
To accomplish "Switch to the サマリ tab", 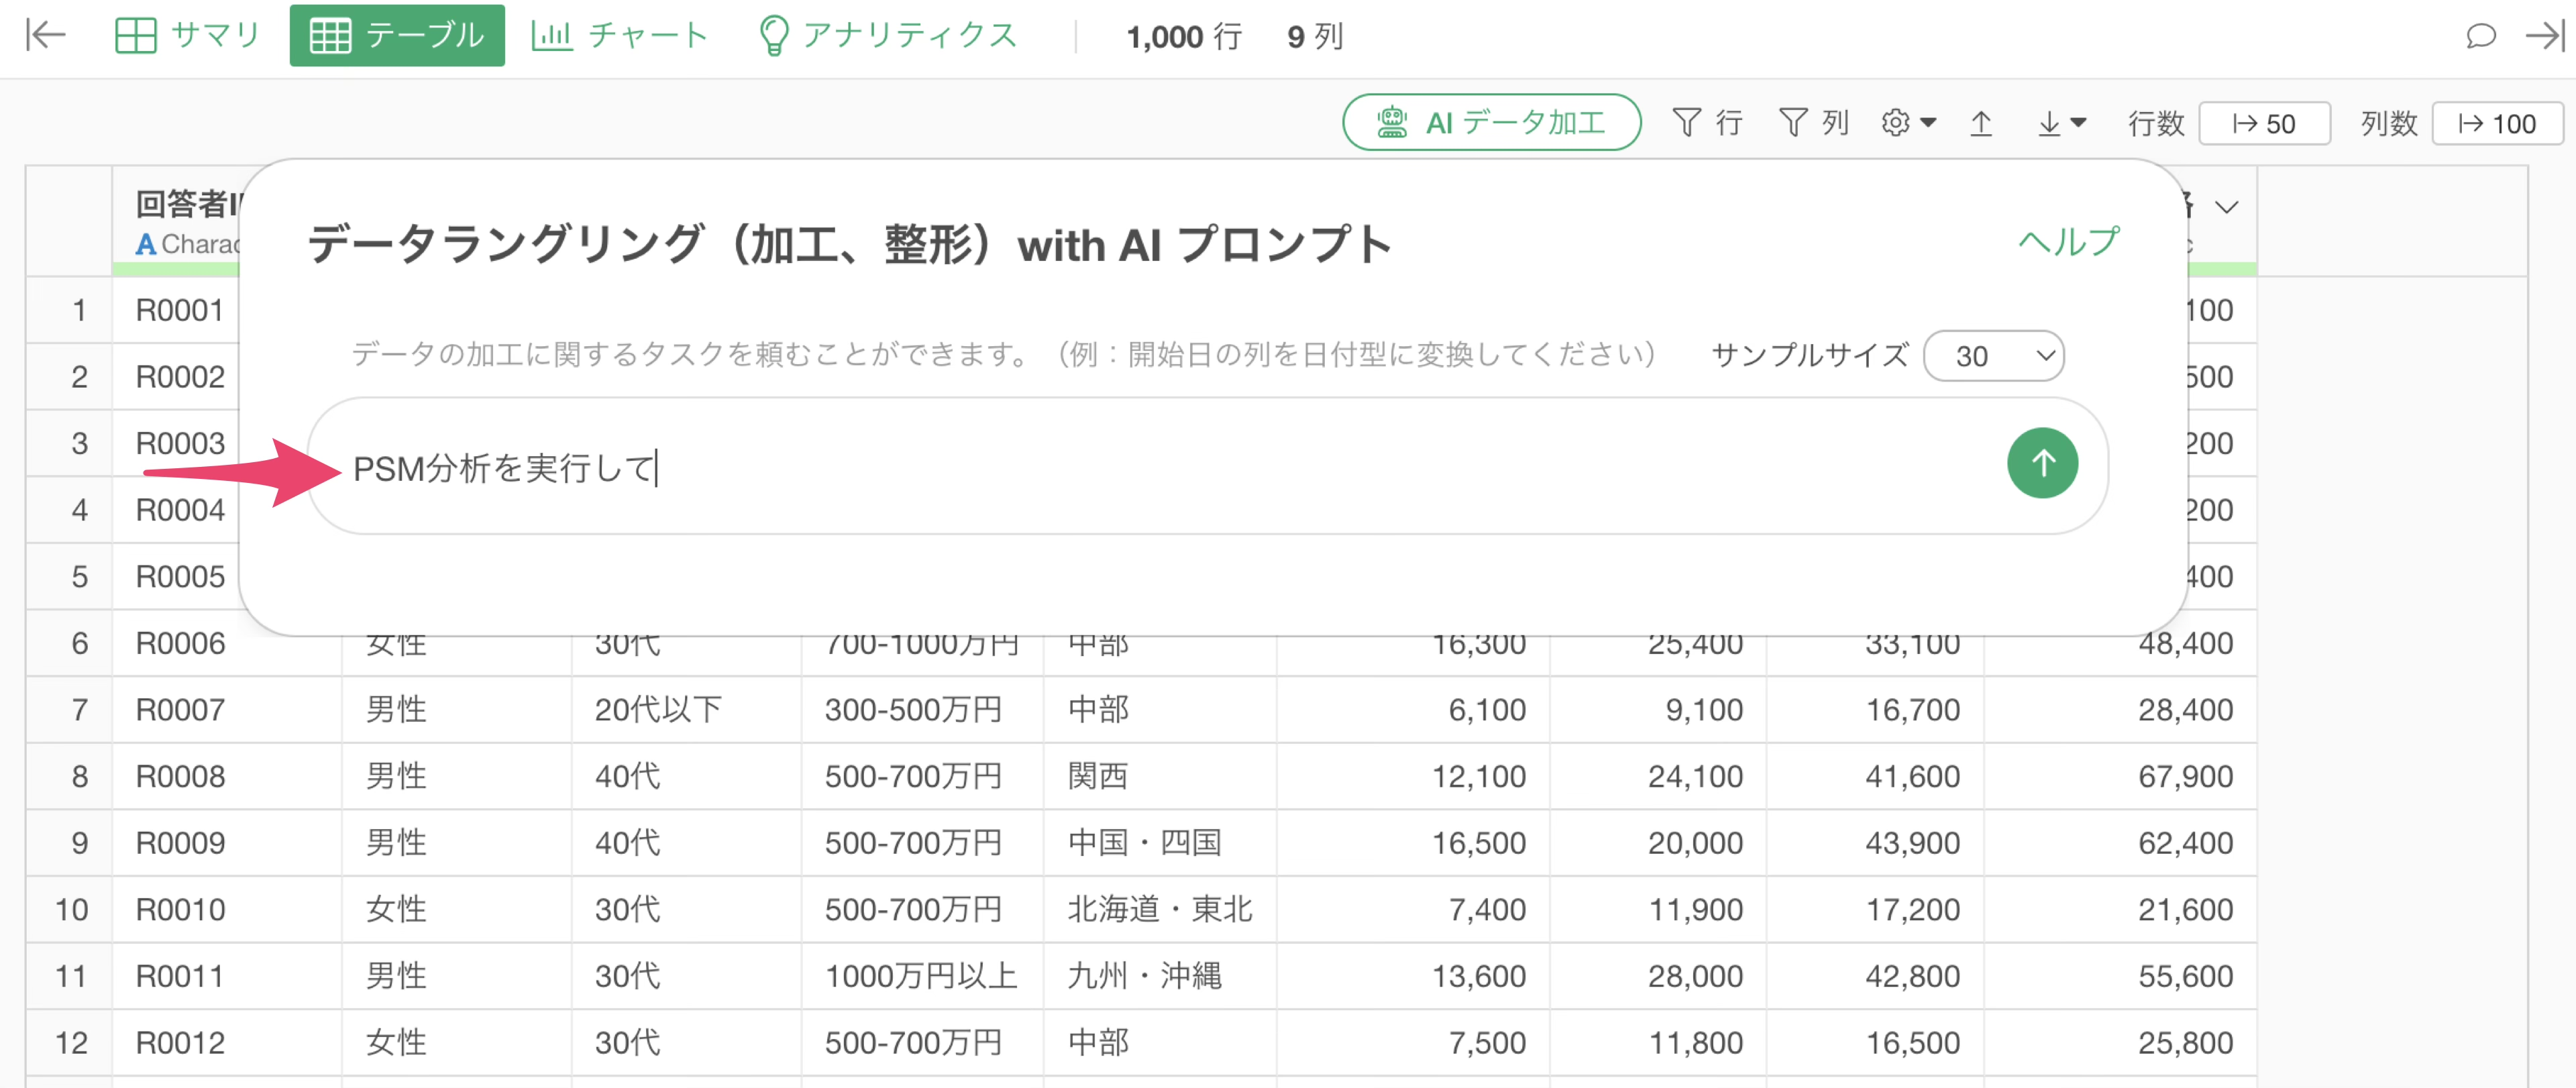I will pyautogui.click(x=188, y=36).
